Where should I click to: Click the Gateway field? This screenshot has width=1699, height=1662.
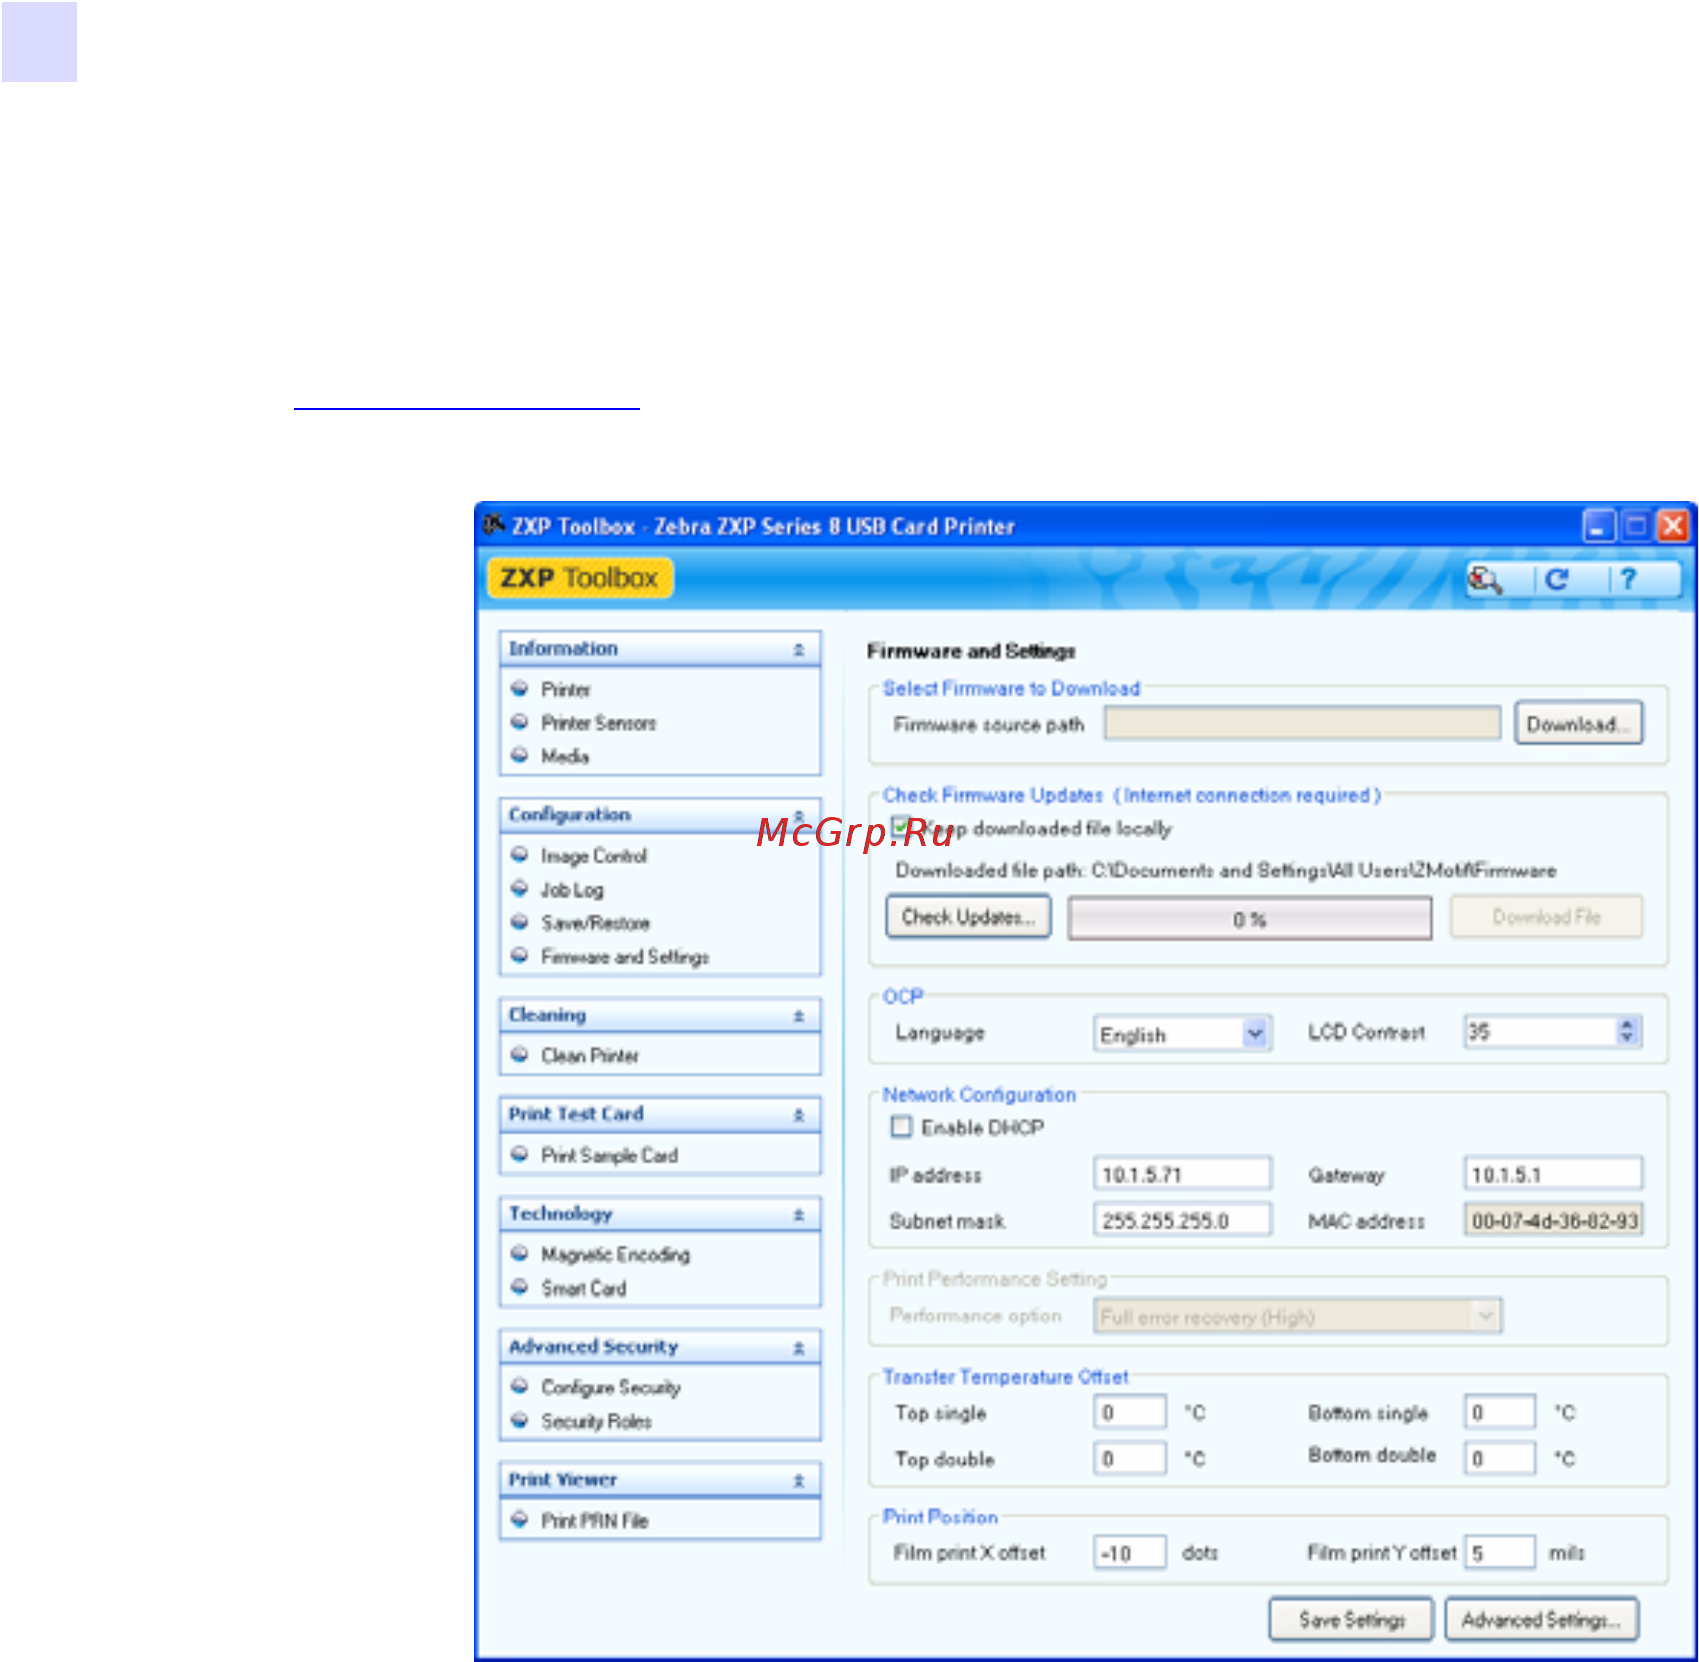pyautogui.click(x=1553, y=1174)
